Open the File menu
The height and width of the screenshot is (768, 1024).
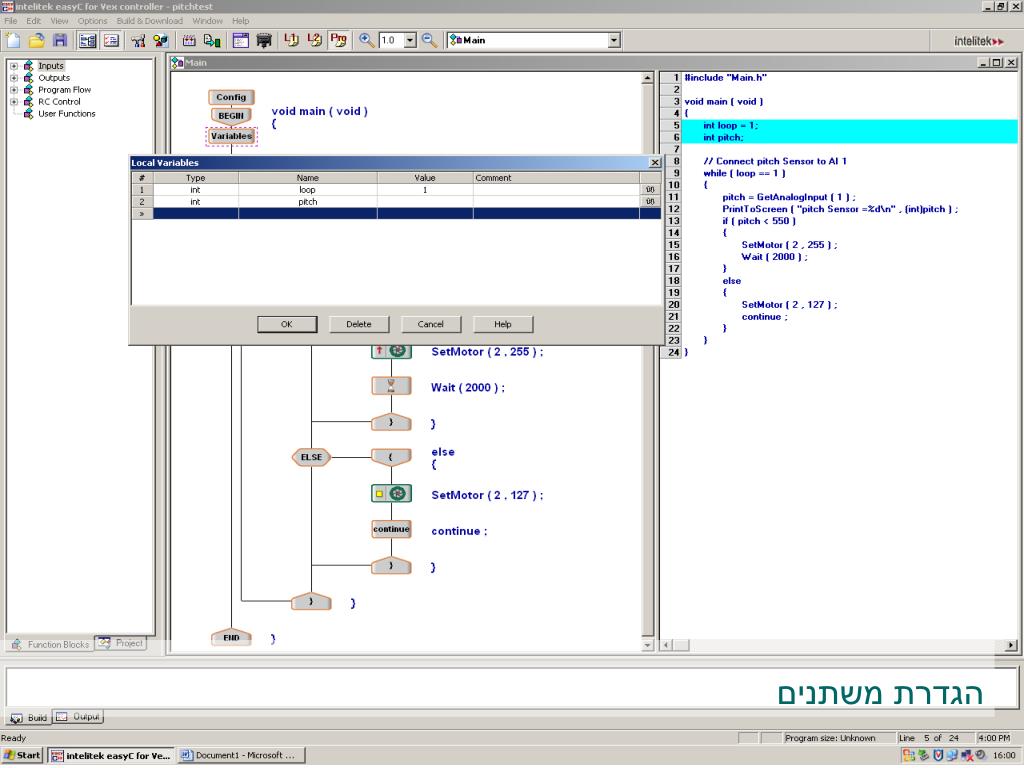(x=11, y=21)
